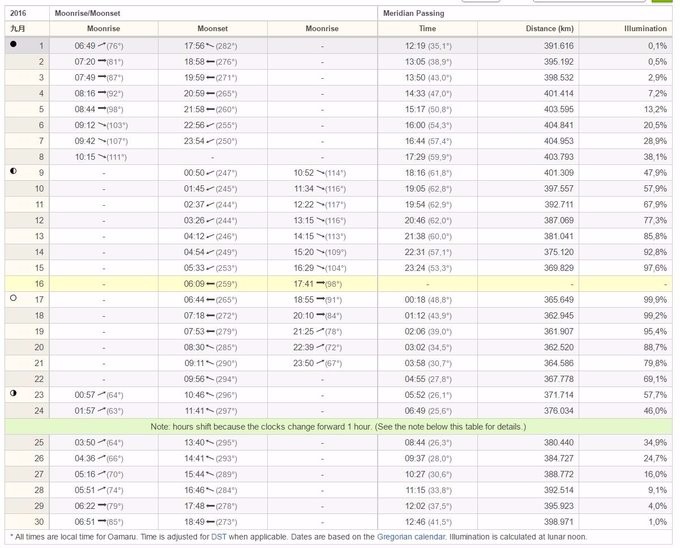The image size is (680, 548).
Task: Click the first quarter moon icon on day 9
Action: click(13, 171)
